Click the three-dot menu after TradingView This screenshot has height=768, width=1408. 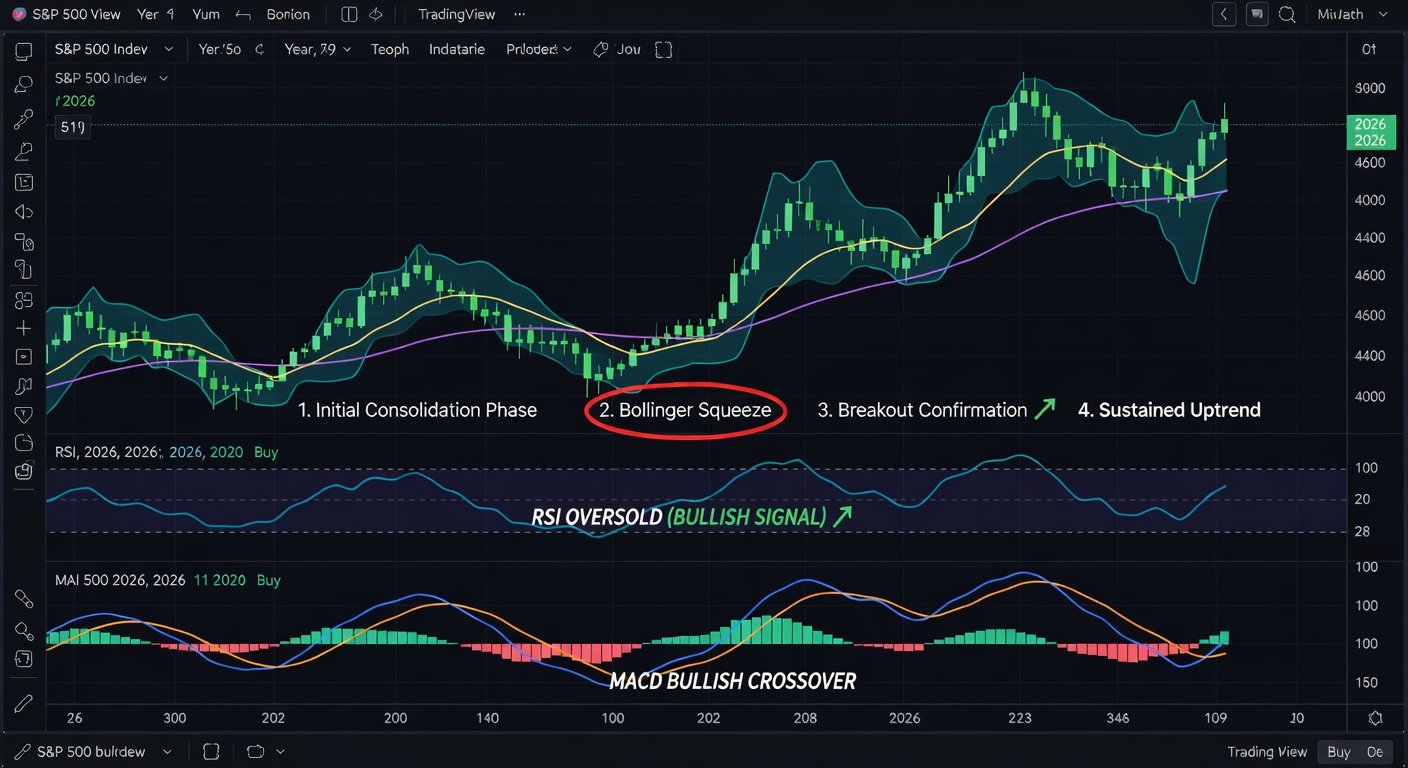(x=518, y=15)
